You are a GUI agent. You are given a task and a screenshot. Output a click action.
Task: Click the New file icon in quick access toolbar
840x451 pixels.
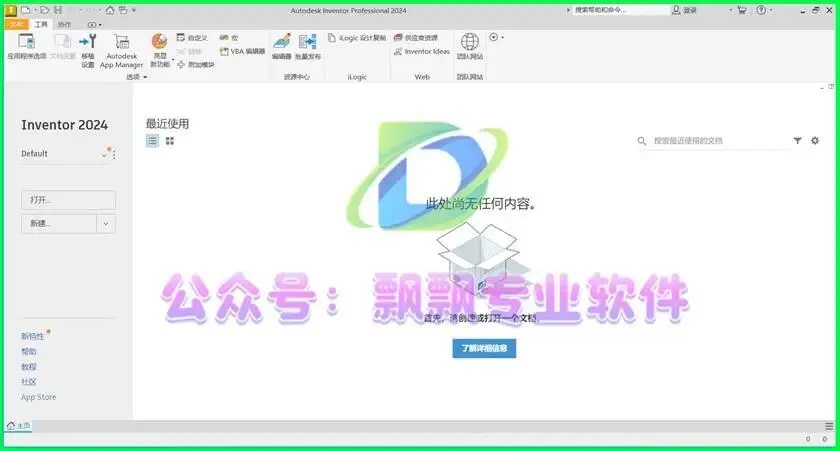(25, 10)
